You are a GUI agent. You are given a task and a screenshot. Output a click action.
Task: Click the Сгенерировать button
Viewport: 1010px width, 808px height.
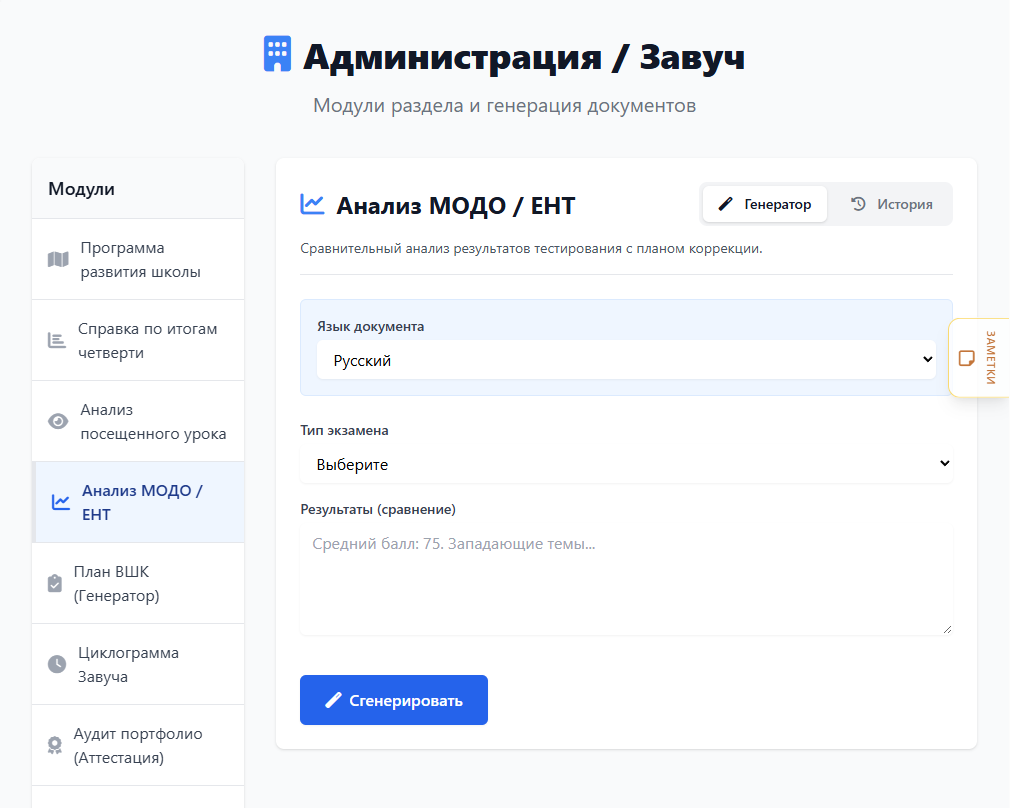tap(394, 700)
